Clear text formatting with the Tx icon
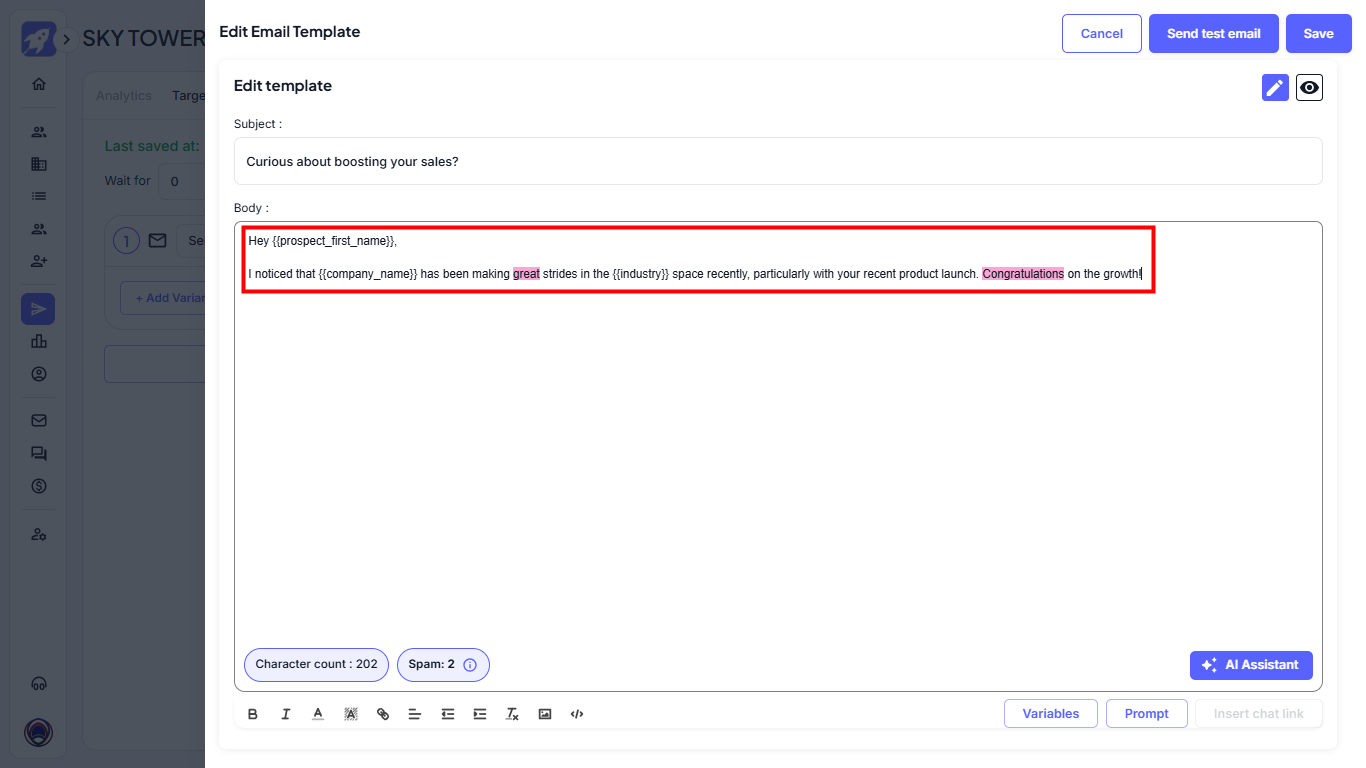Screen dimensions: 1366x768 point(512,714)
